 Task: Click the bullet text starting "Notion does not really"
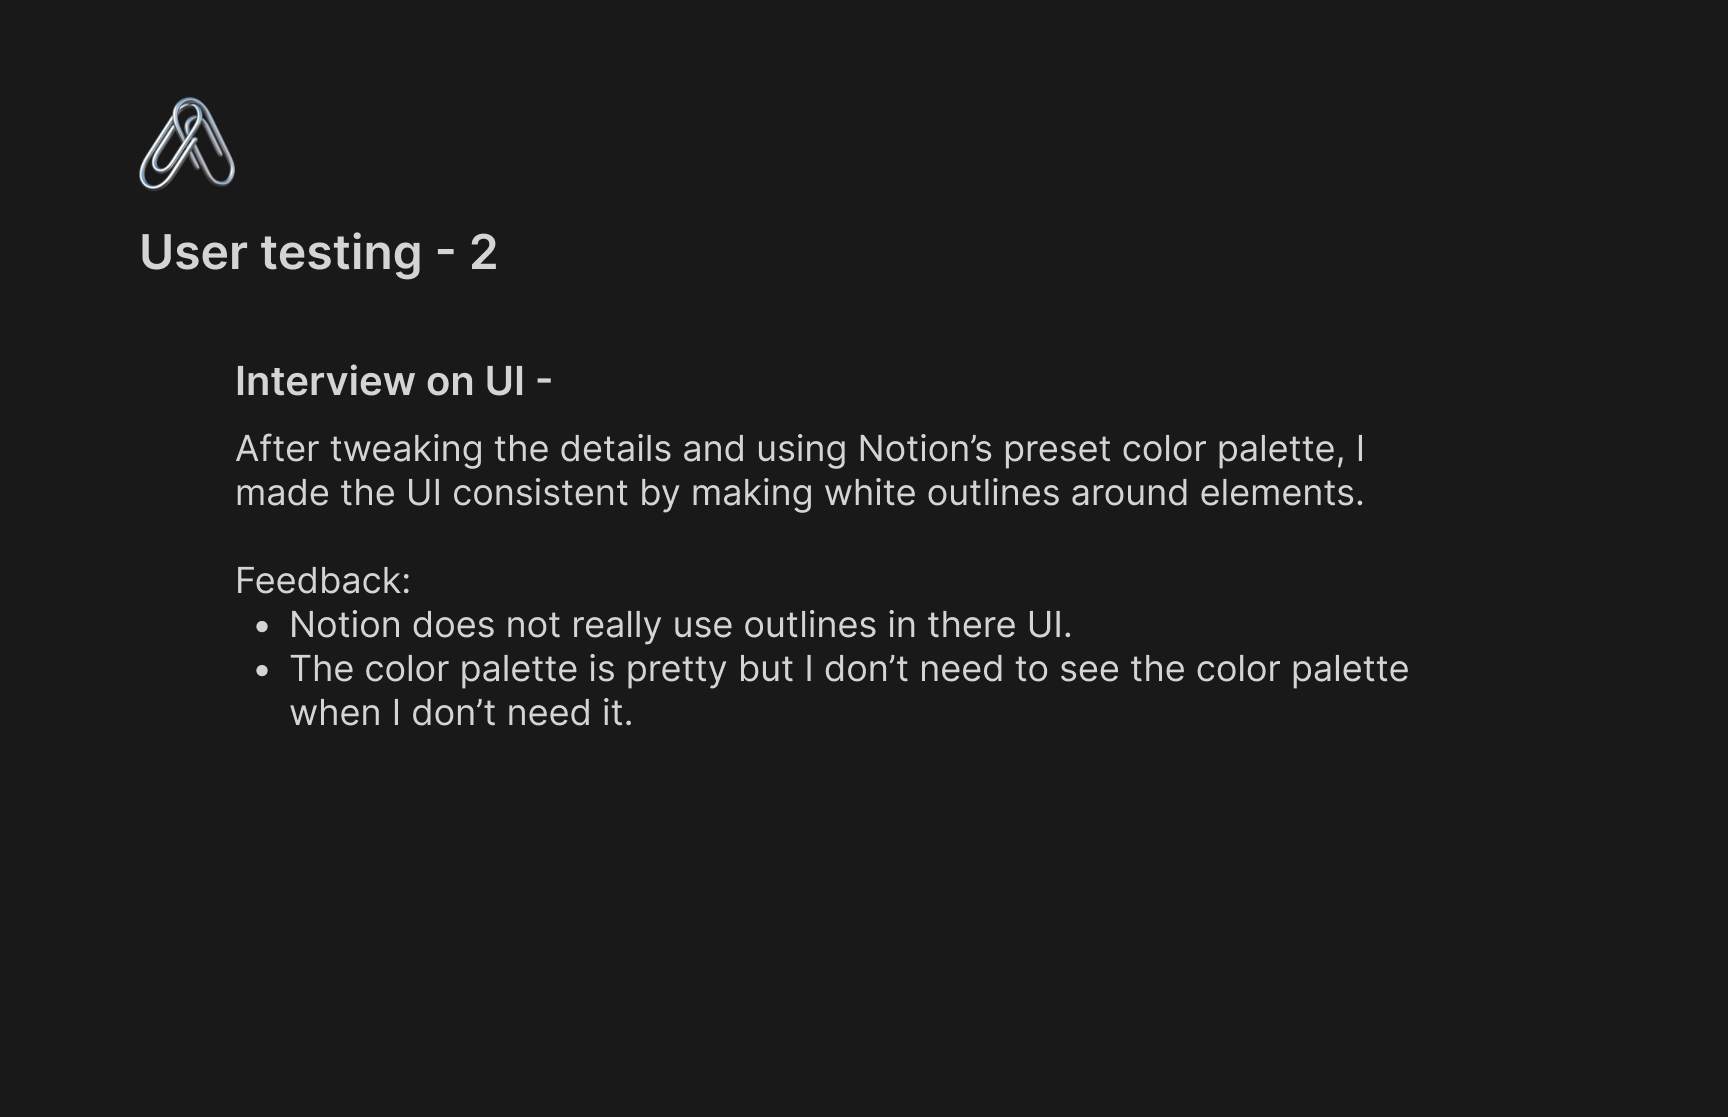pos(680,625)
